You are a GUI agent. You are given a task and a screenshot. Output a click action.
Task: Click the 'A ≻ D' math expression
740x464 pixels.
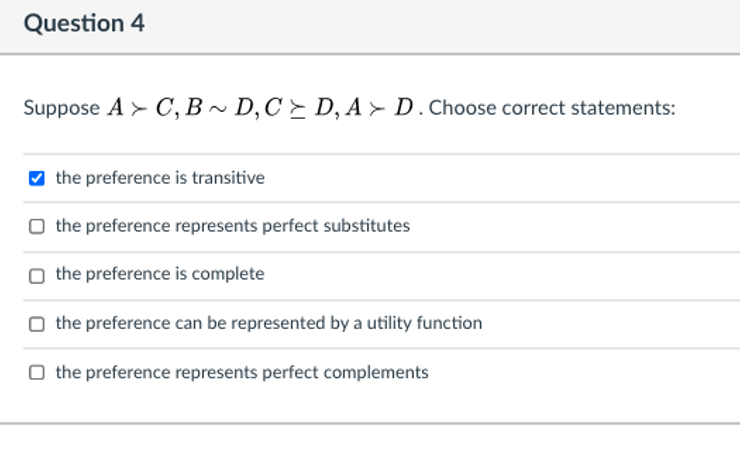(379, 108)
